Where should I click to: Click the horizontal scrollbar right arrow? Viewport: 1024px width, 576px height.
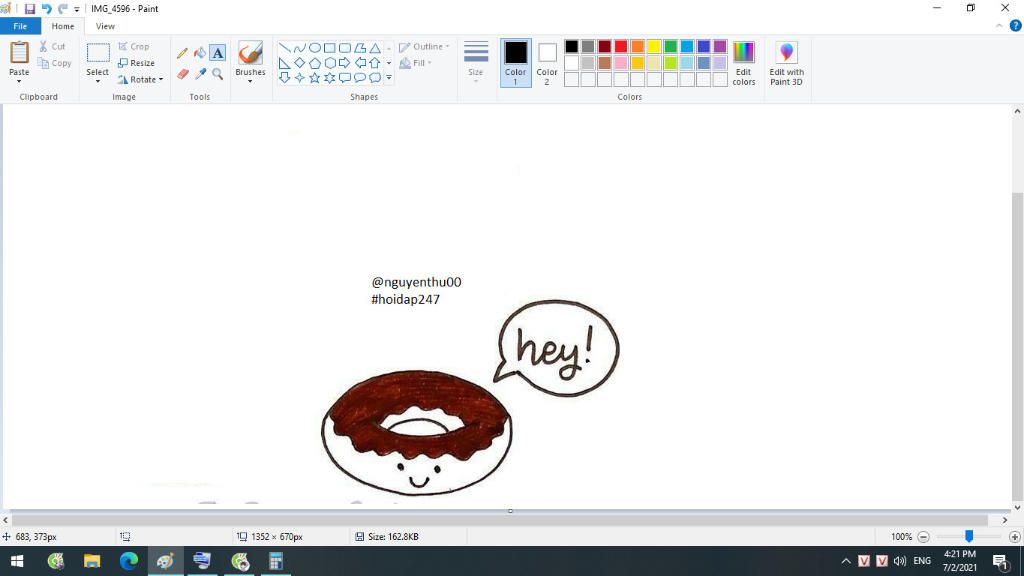(x=1004, y=520)
